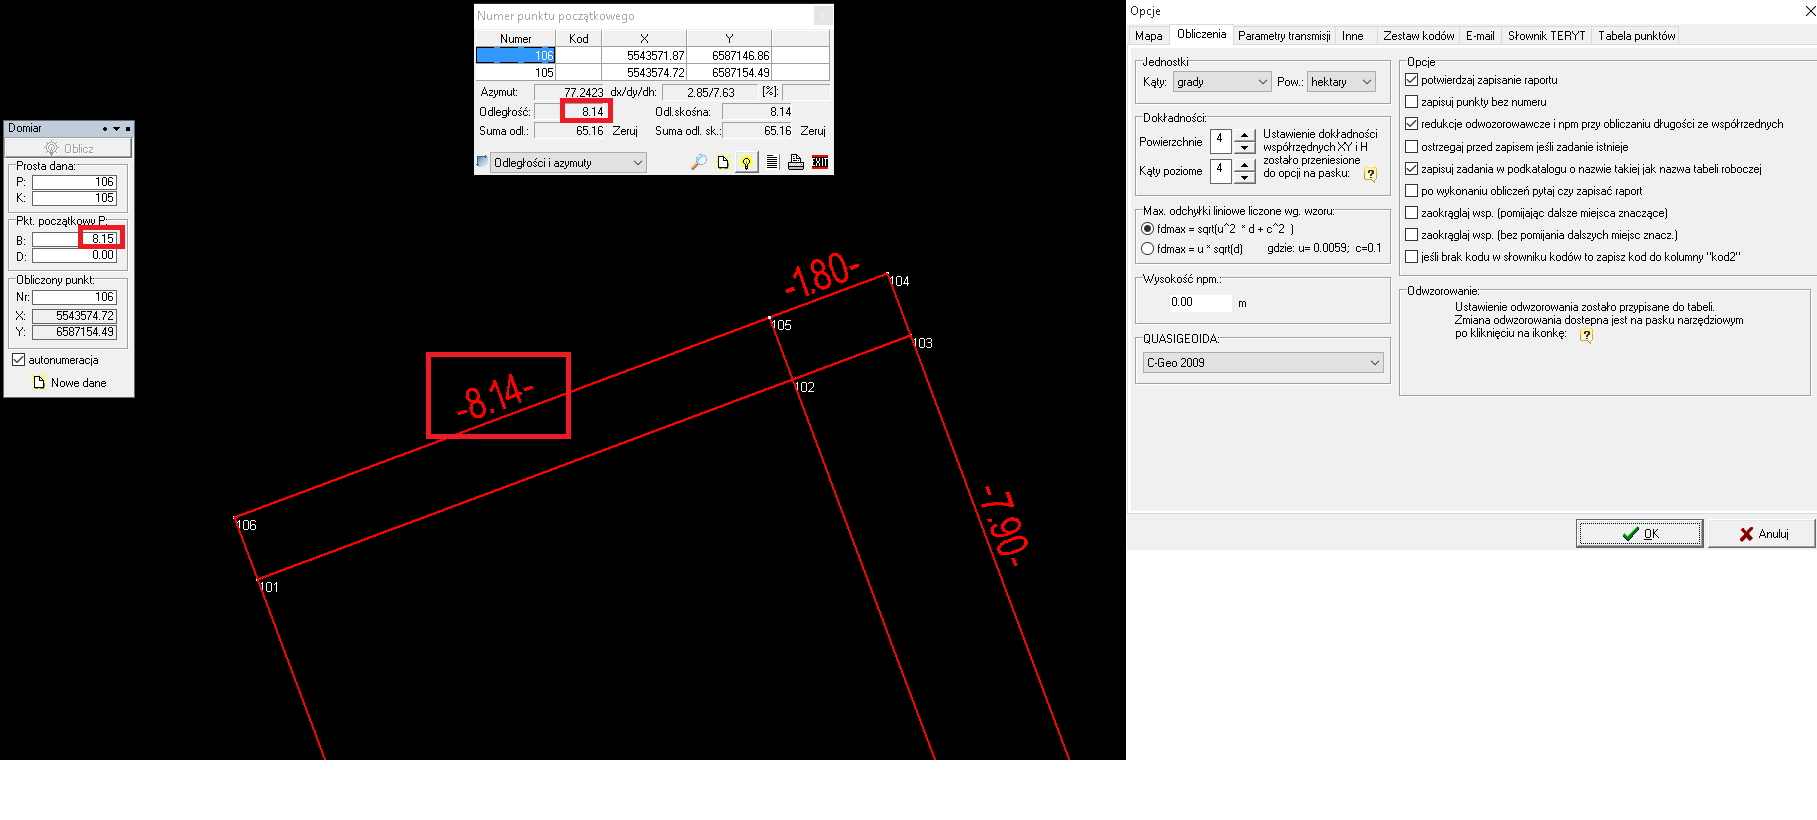Screen dimensions: 1817x820
Task: Click the OK button in Opcje
Action: click(x=1640, y=534)
